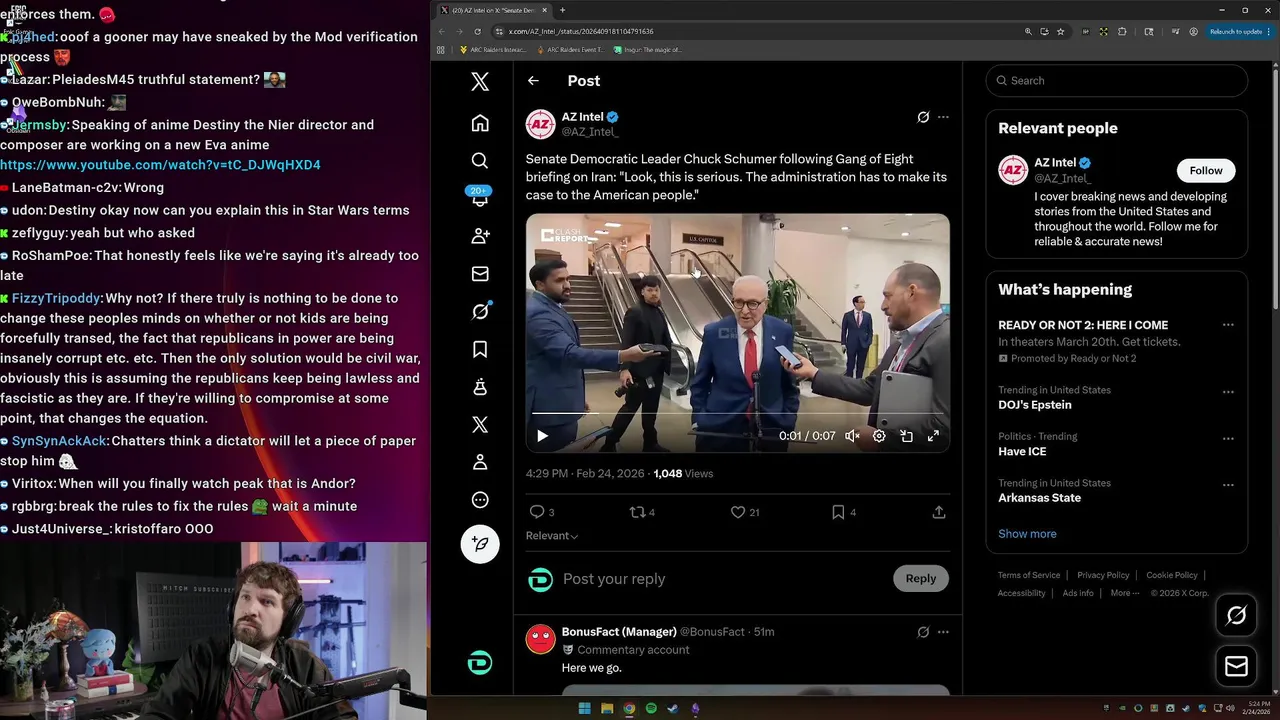Open floating Grok button at bottom right
This screenshot has height=720, width=1280.
coord(1236,616)
